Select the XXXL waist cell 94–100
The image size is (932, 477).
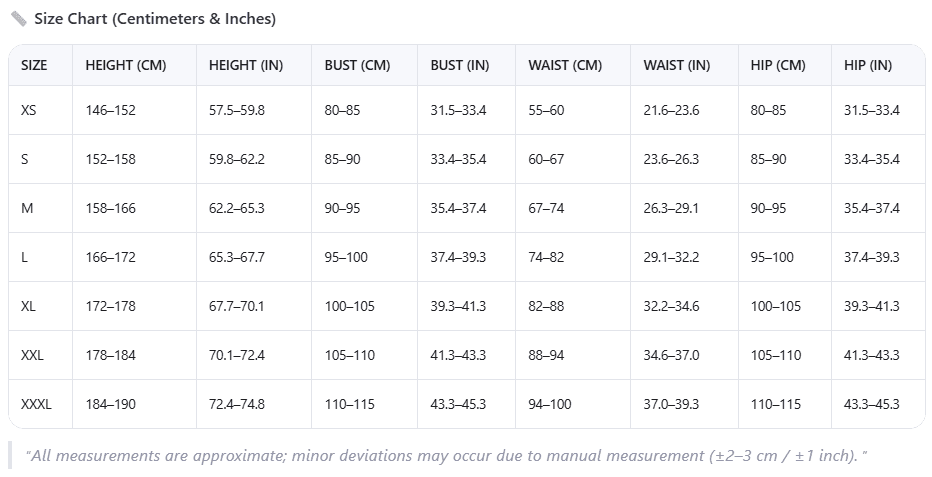coord(550,405)
